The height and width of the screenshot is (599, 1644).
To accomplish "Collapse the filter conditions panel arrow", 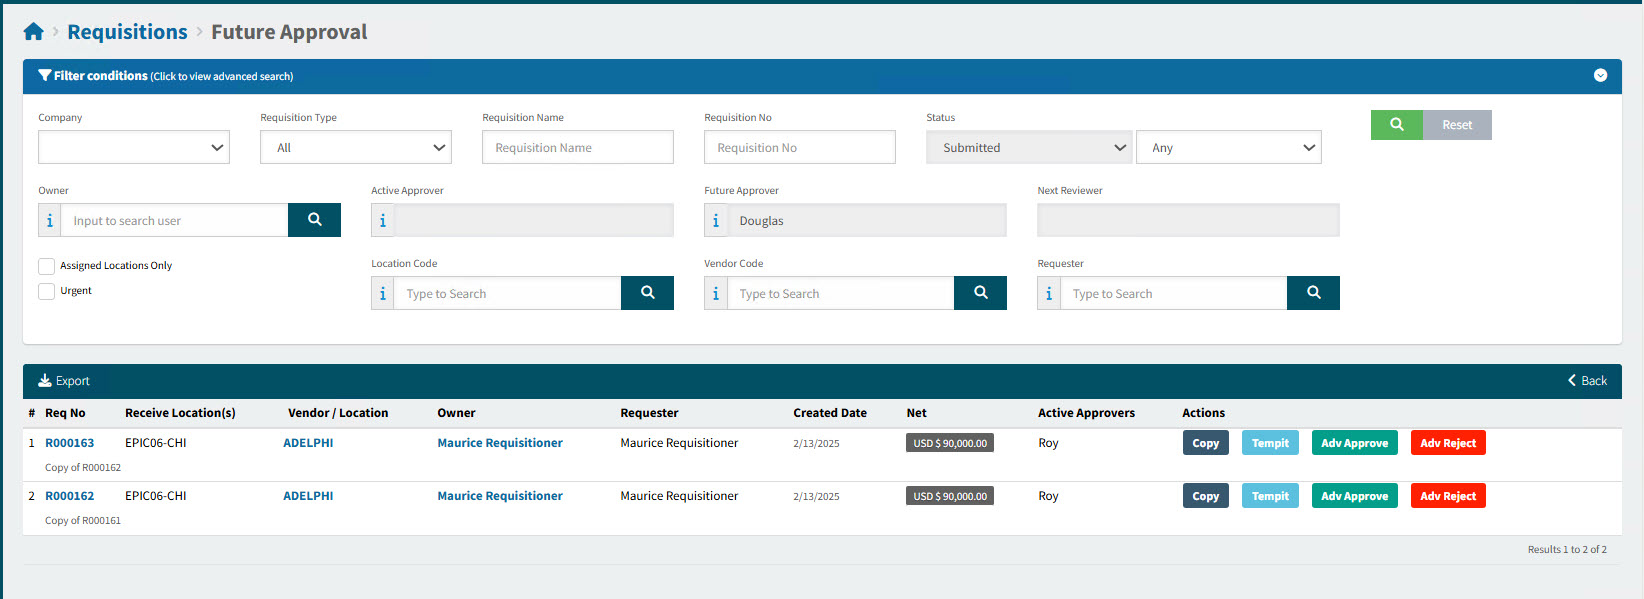I will pos(1600,76).
